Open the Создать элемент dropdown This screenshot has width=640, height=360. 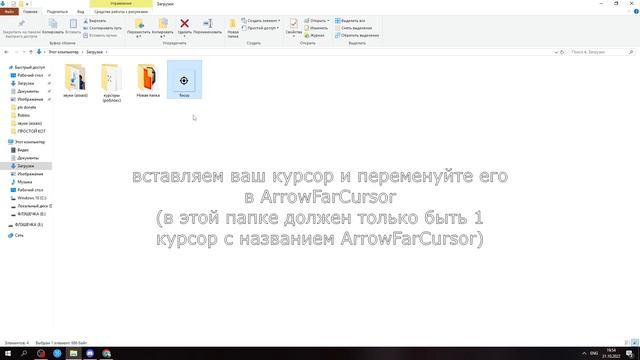[261, 20]
